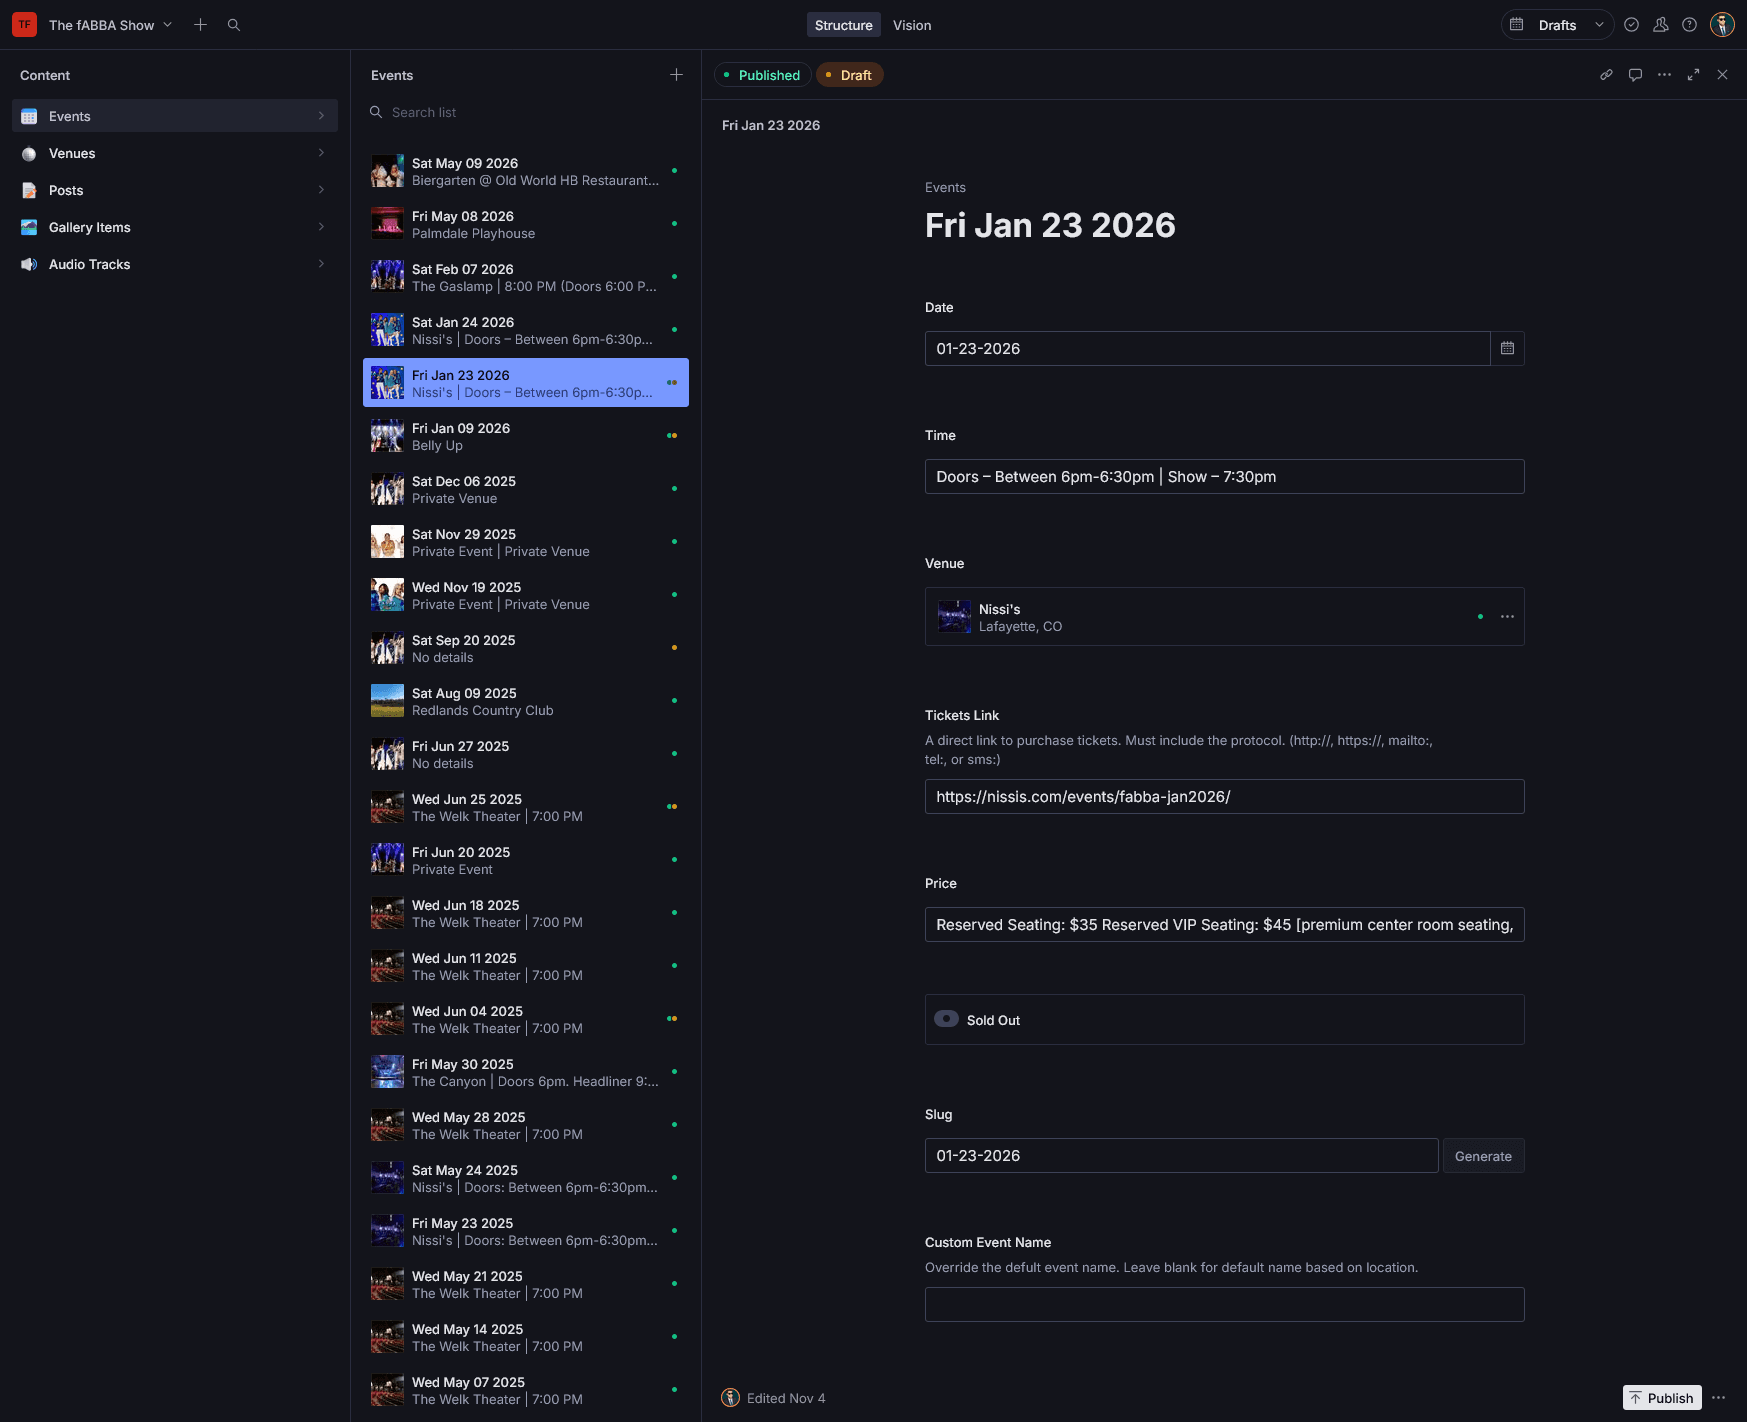Open the tasks checkmark panel in the navbar
Screen dimensions: 1747x1422
tap(1630, 24)
